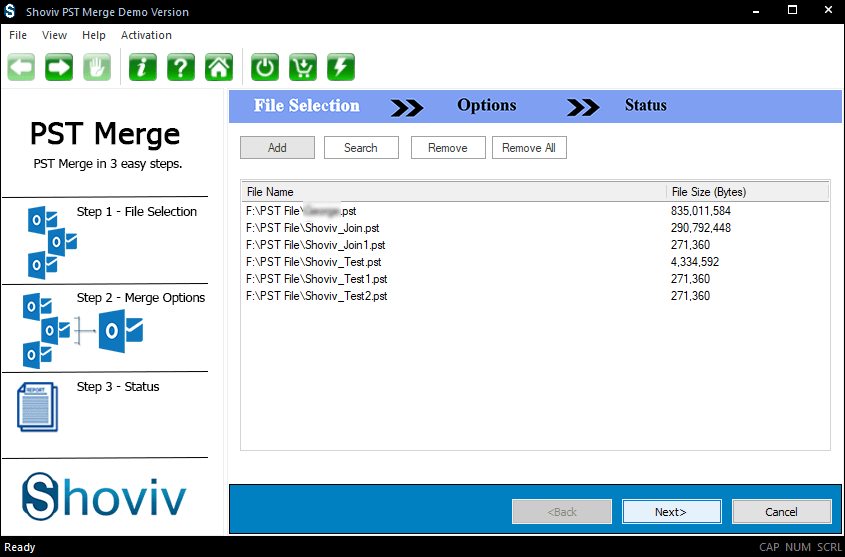Open the File menu
This screenshot has height=557, width=845.
pos(18,35)
